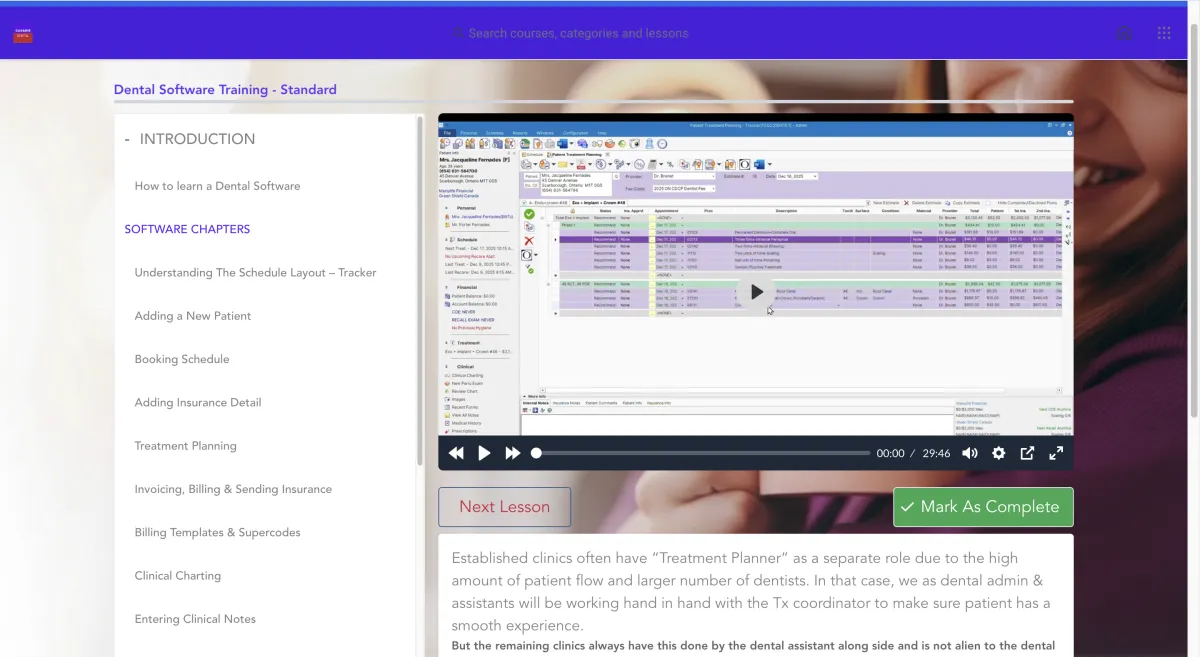The width and height of the screenshot is (1200, 657).
Task: Click the lesson description paragraph text
Action: pos(751,592)
